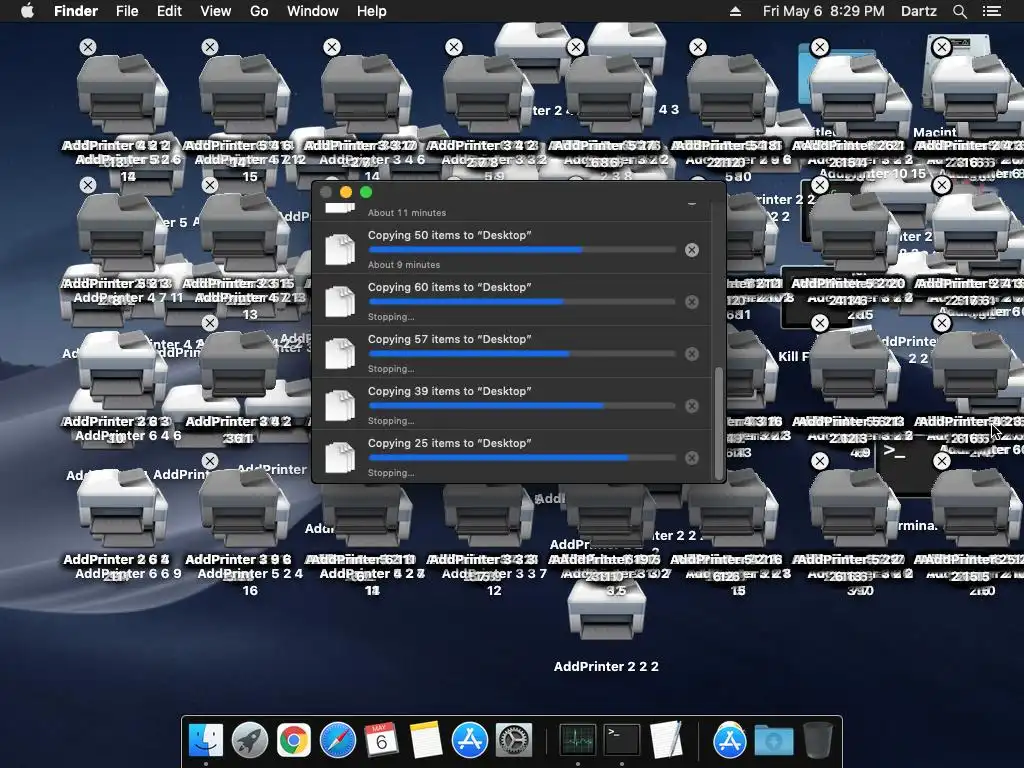
Task: Open Notes from the Dock
Action: tap(426, 740)
